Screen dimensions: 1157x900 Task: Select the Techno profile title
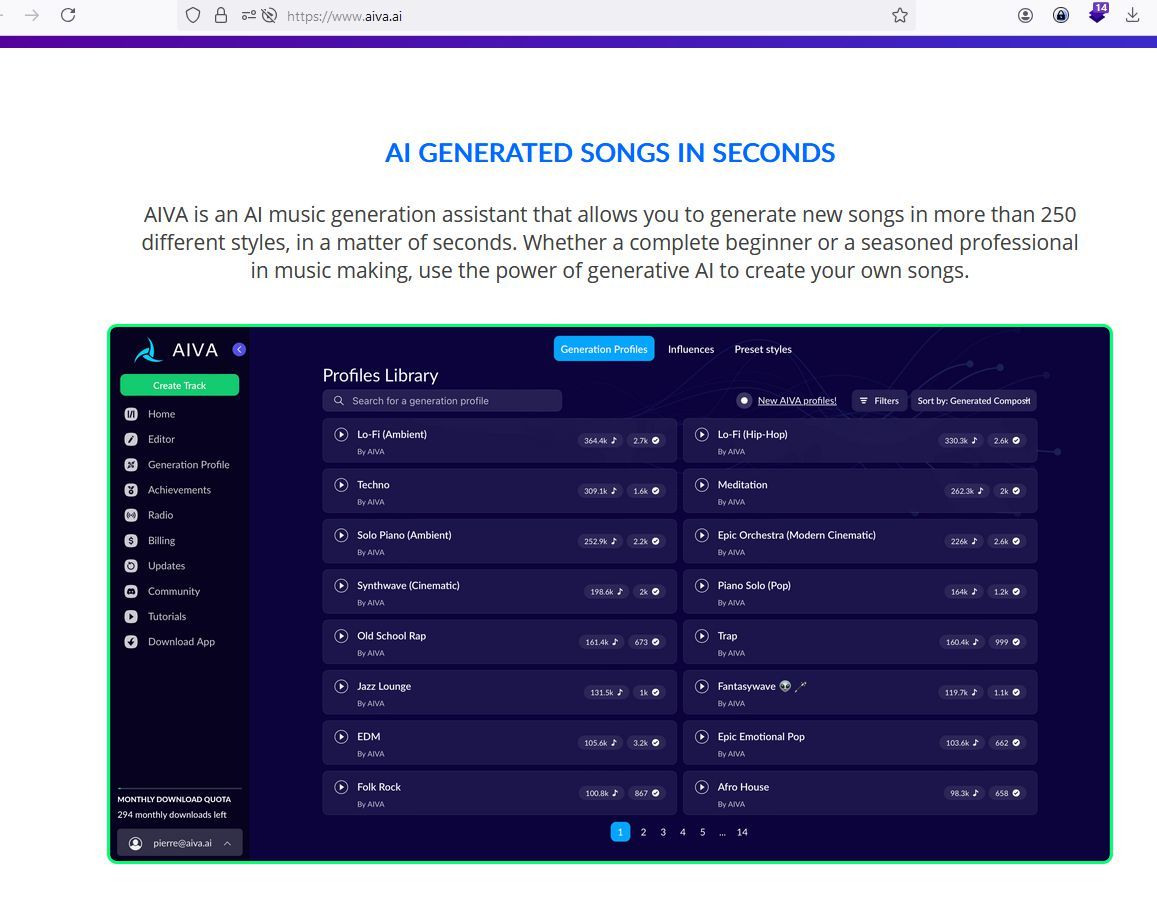pos(373,485)
